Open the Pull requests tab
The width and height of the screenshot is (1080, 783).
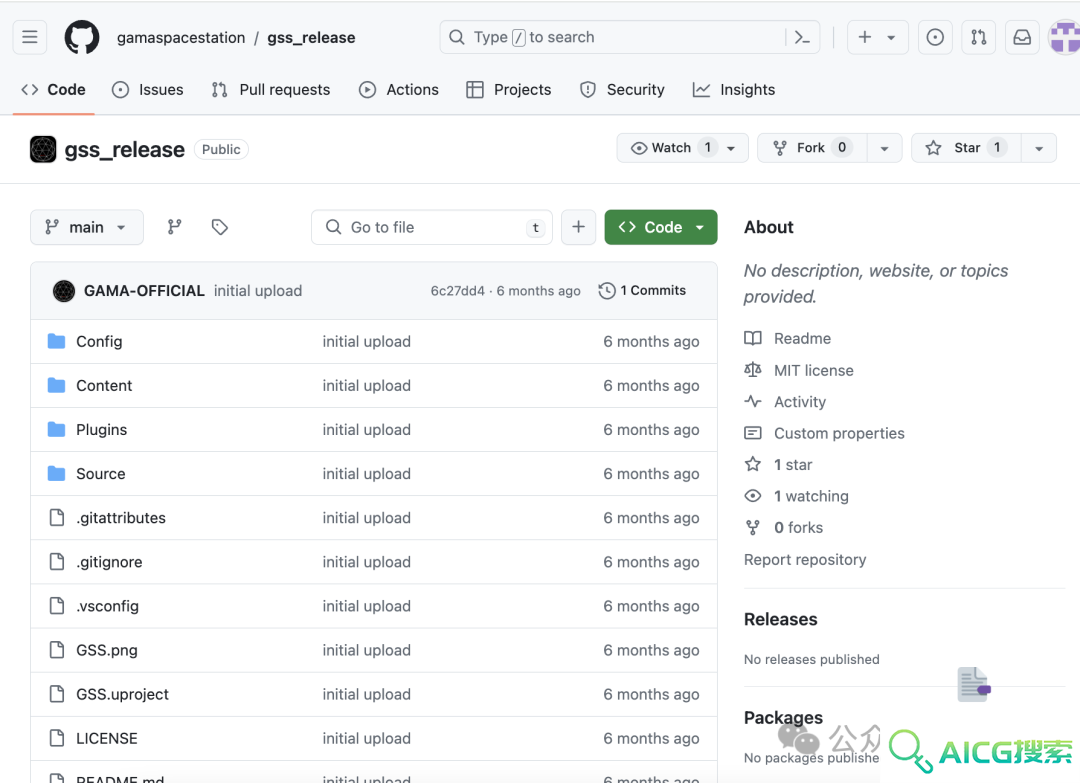pyautogui.click(x=271, y=90)
